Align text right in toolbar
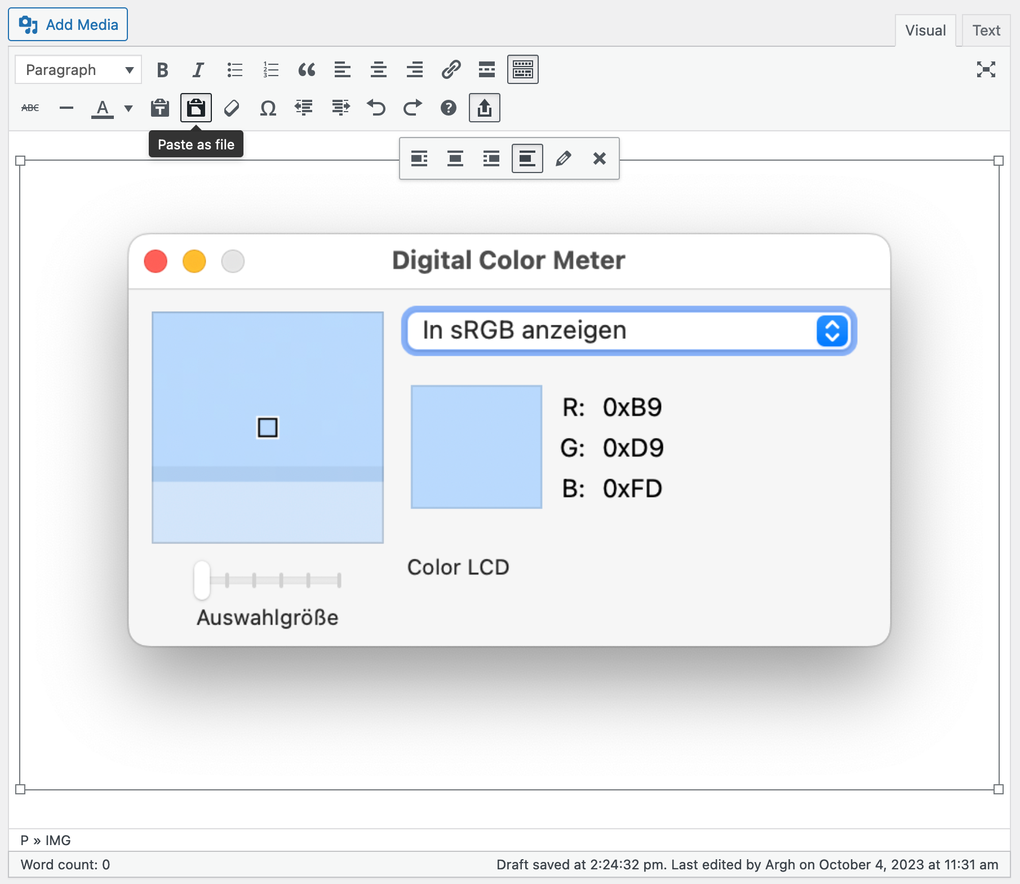This screenshot has width=1020, height=884. [414, 70]
